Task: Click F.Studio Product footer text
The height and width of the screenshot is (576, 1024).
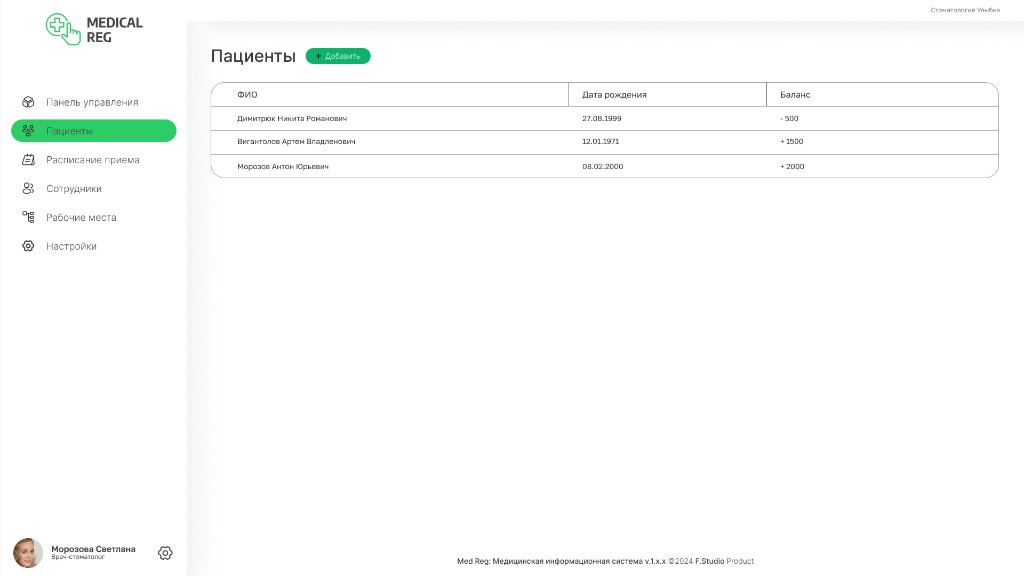Action: click(724, 561)
